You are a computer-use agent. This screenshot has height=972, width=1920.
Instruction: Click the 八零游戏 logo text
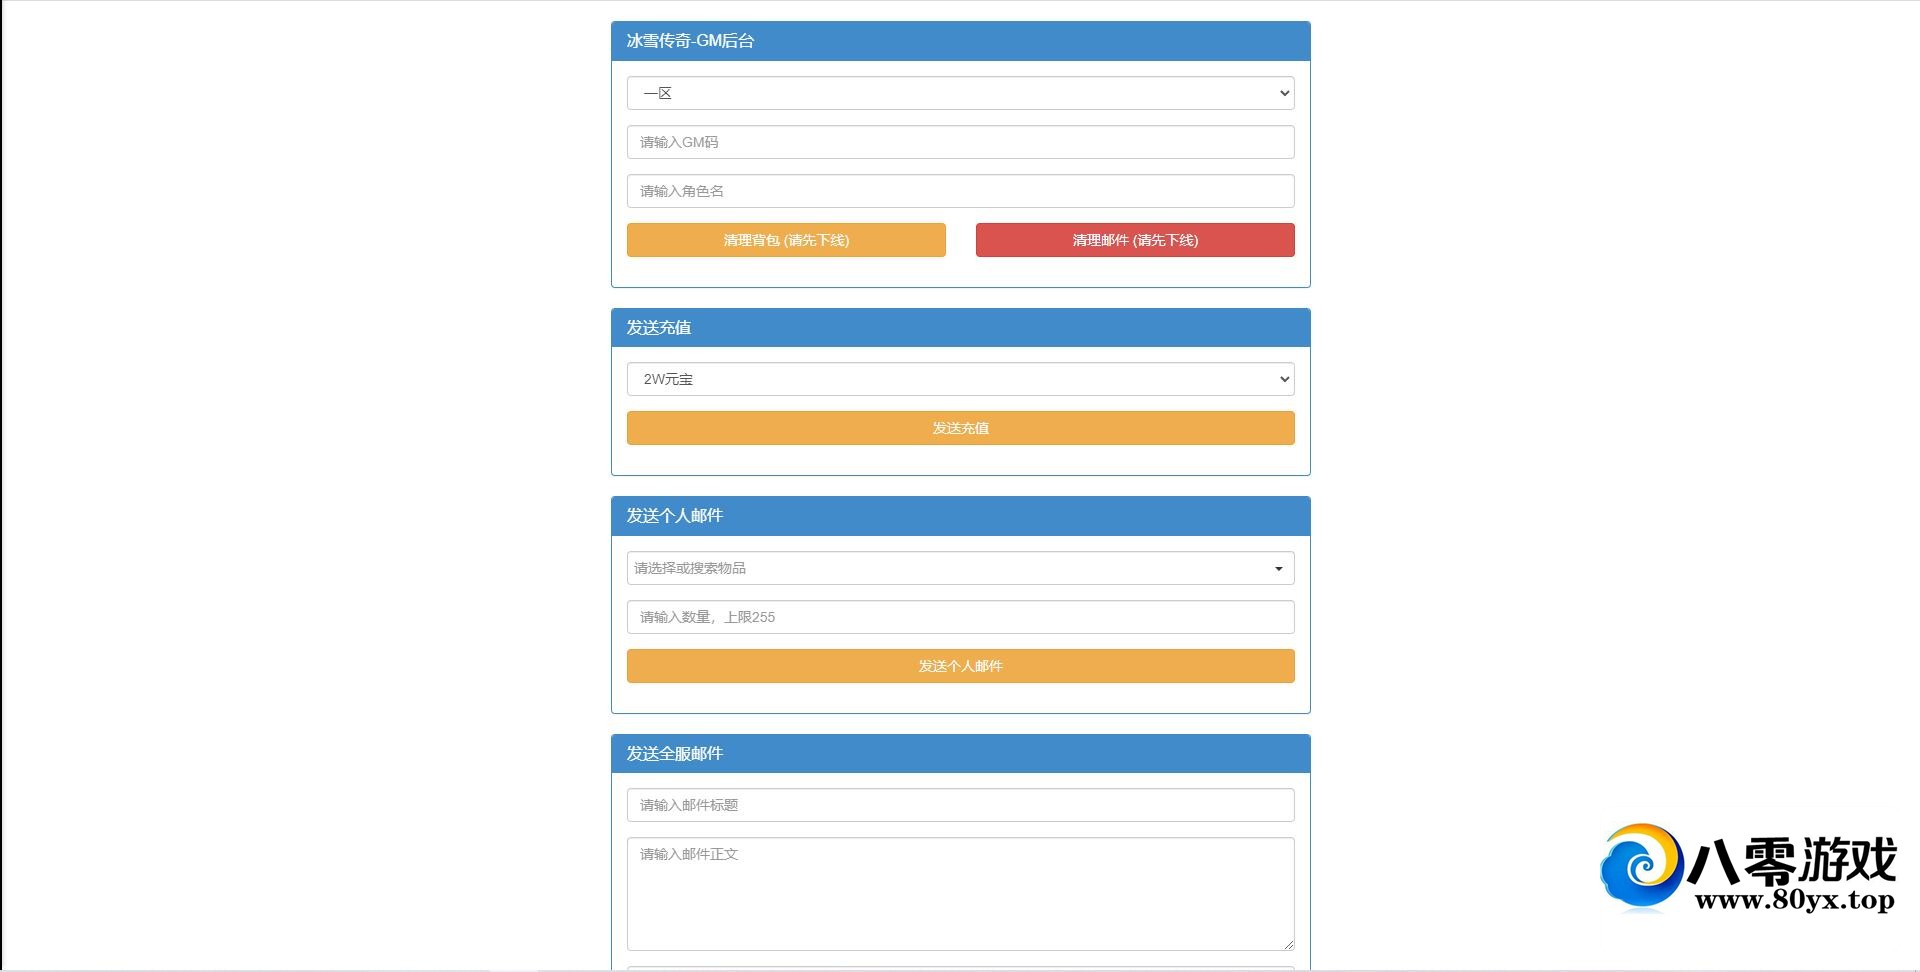tap(1791, 860)
